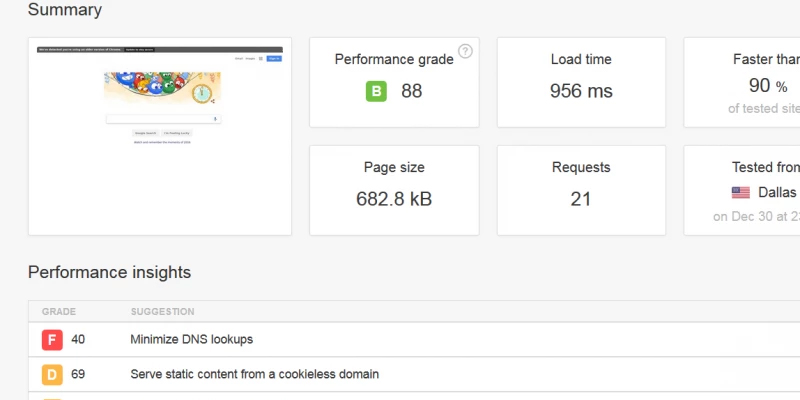Open the website screenshot thumbnail
Image resolution: width=800 pixels, height=400 pixels.
pos(160,136)
